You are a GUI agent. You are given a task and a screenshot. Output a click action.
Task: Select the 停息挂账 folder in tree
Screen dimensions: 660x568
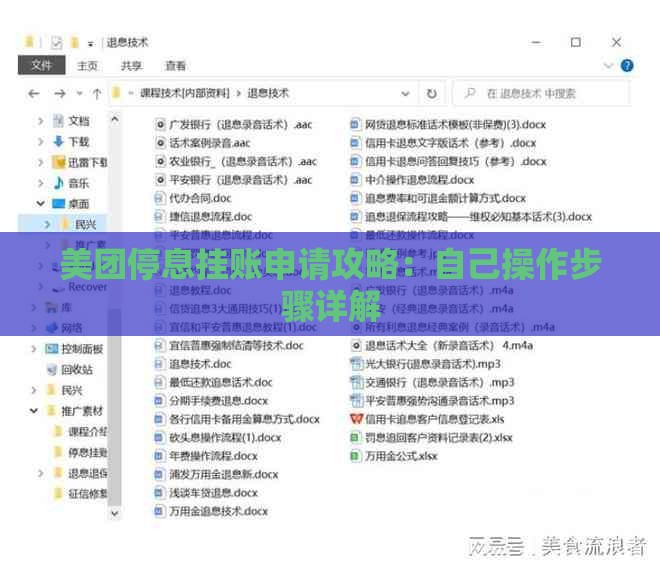tap(81, 452)
